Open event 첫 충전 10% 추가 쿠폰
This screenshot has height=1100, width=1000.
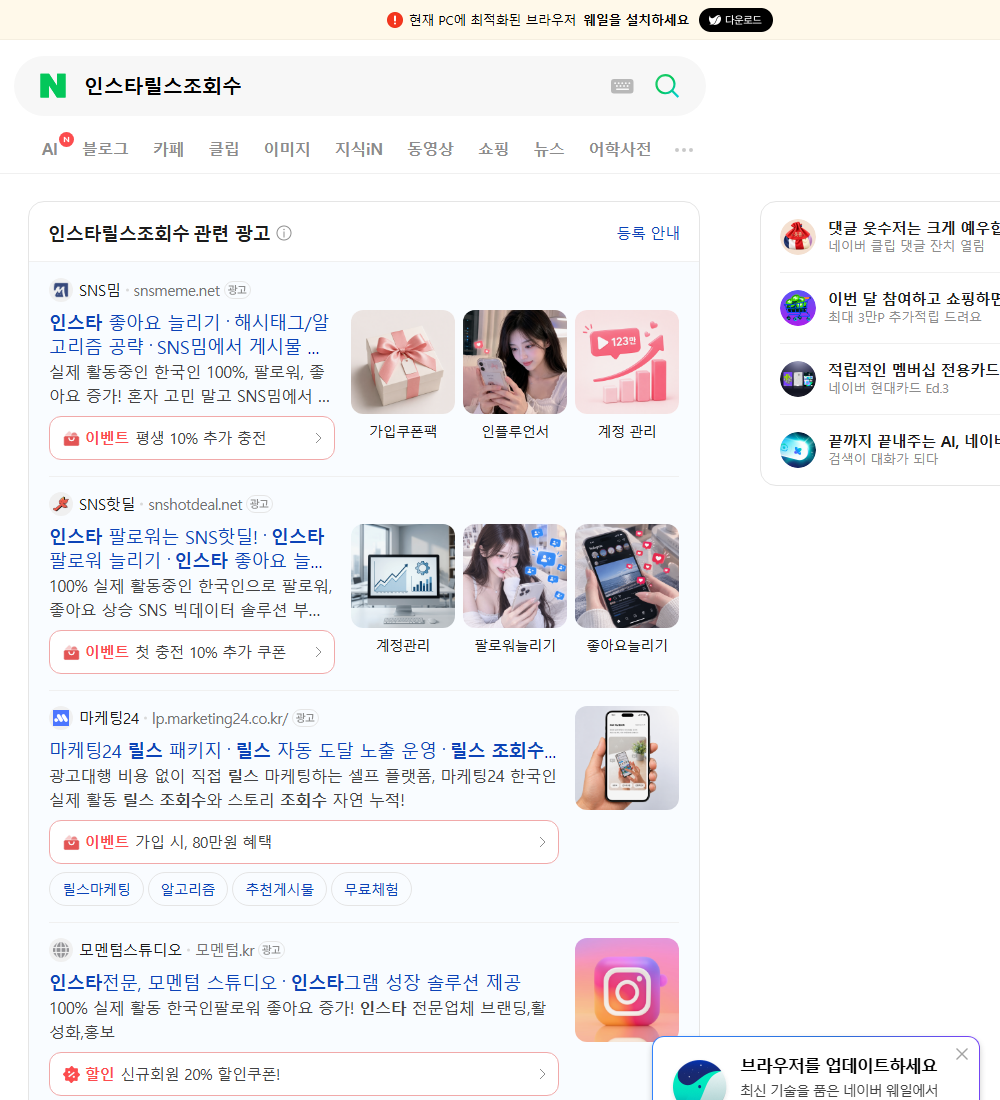pyautogui.click(x=192, y=652)
